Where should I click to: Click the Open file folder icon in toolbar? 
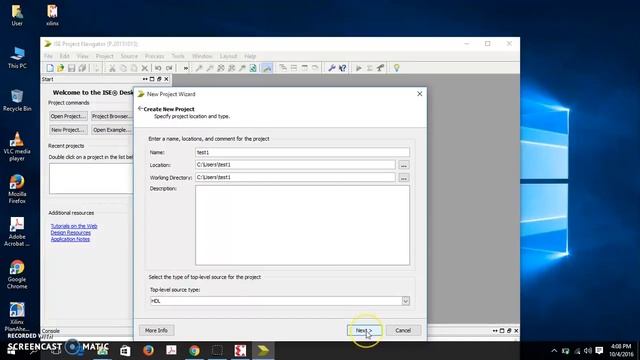point(60,68)
